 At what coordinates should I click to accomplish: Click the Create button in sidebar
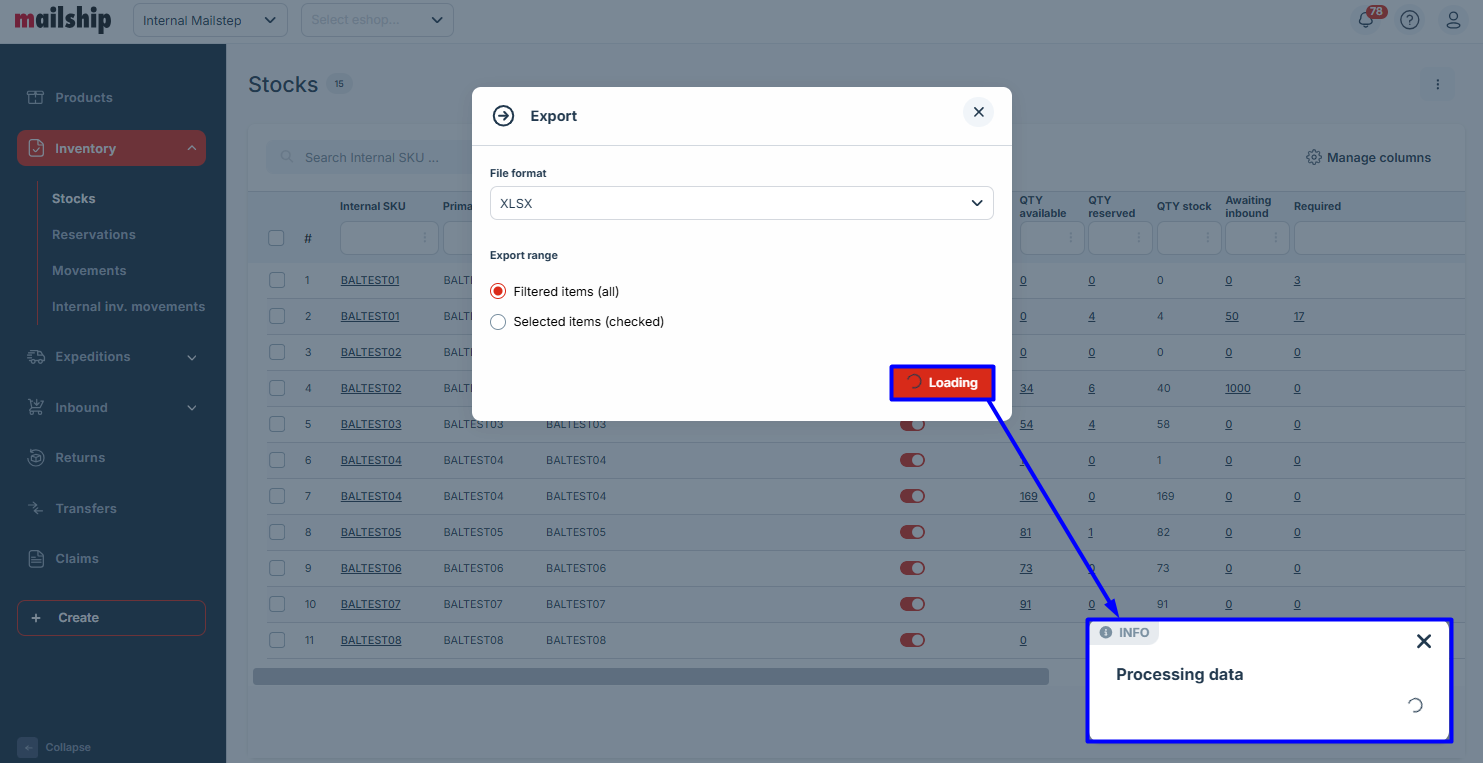(111, 618)
